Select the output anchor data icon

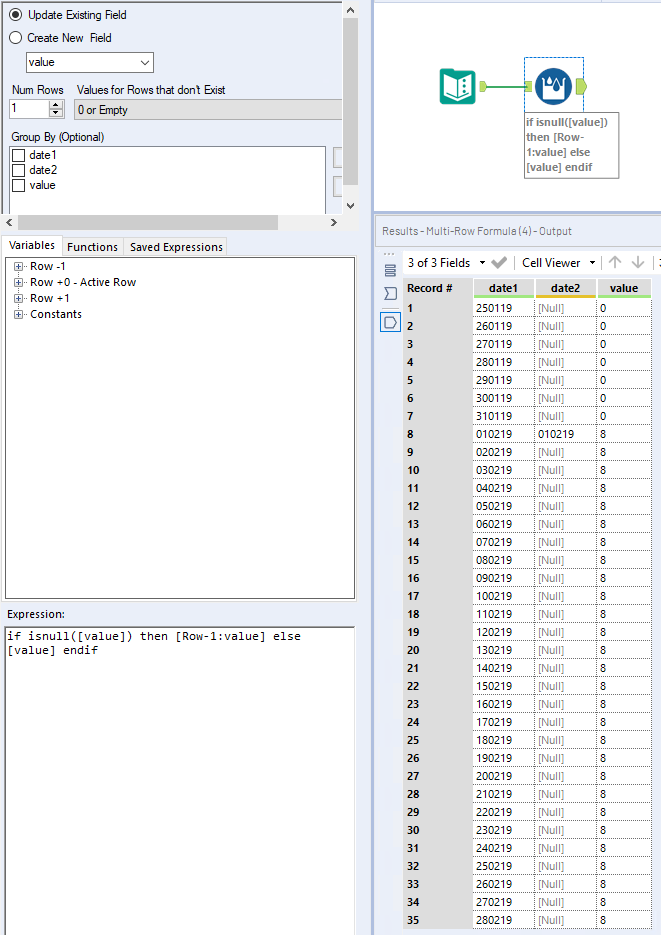tap(390, 322)
